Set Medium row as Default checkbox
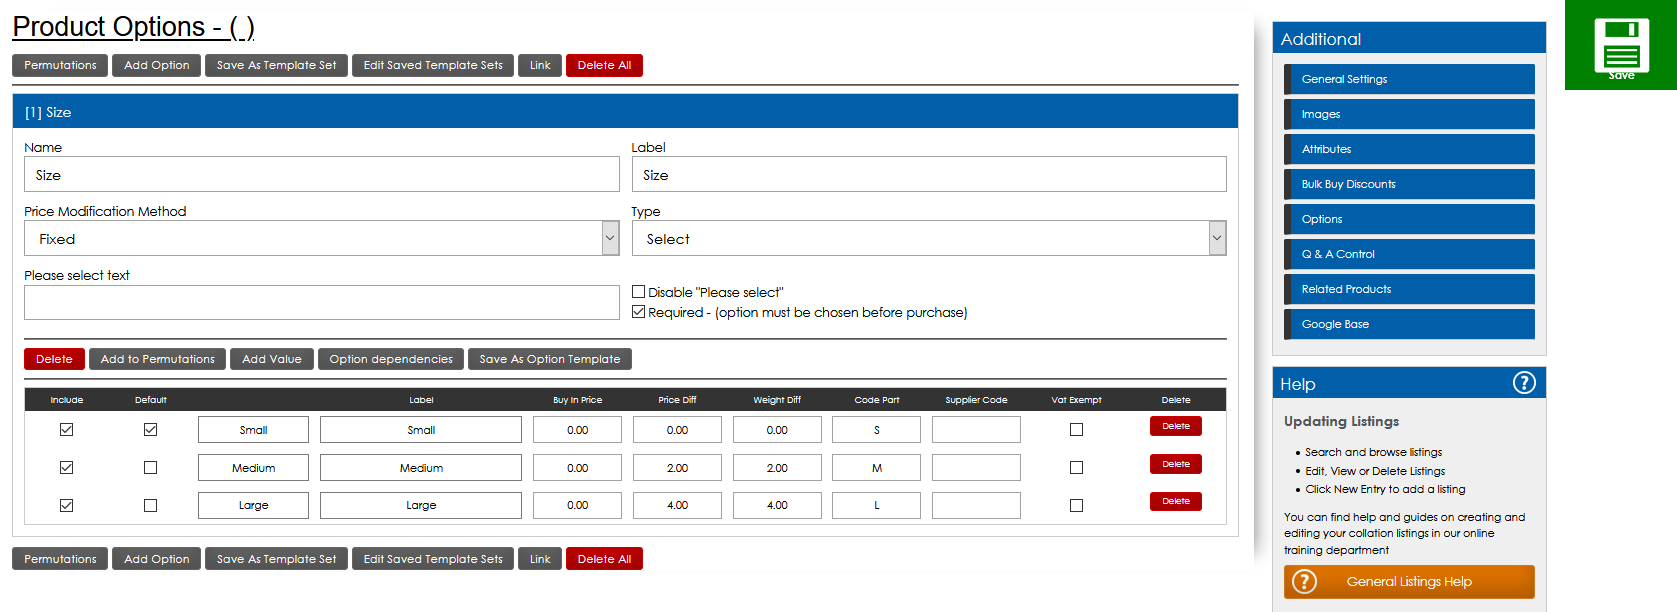This screenshot has height=612, width=1677. point(150,467)
